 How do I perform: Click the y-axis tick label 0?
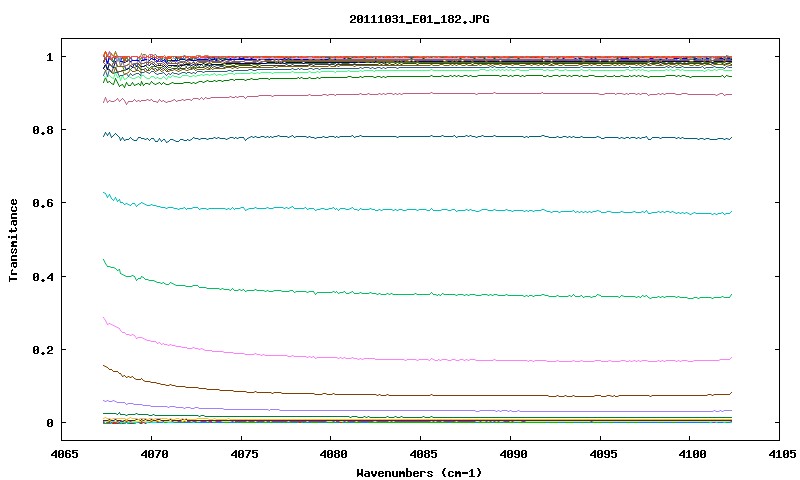pyautogui.click(x=49, y=423)
